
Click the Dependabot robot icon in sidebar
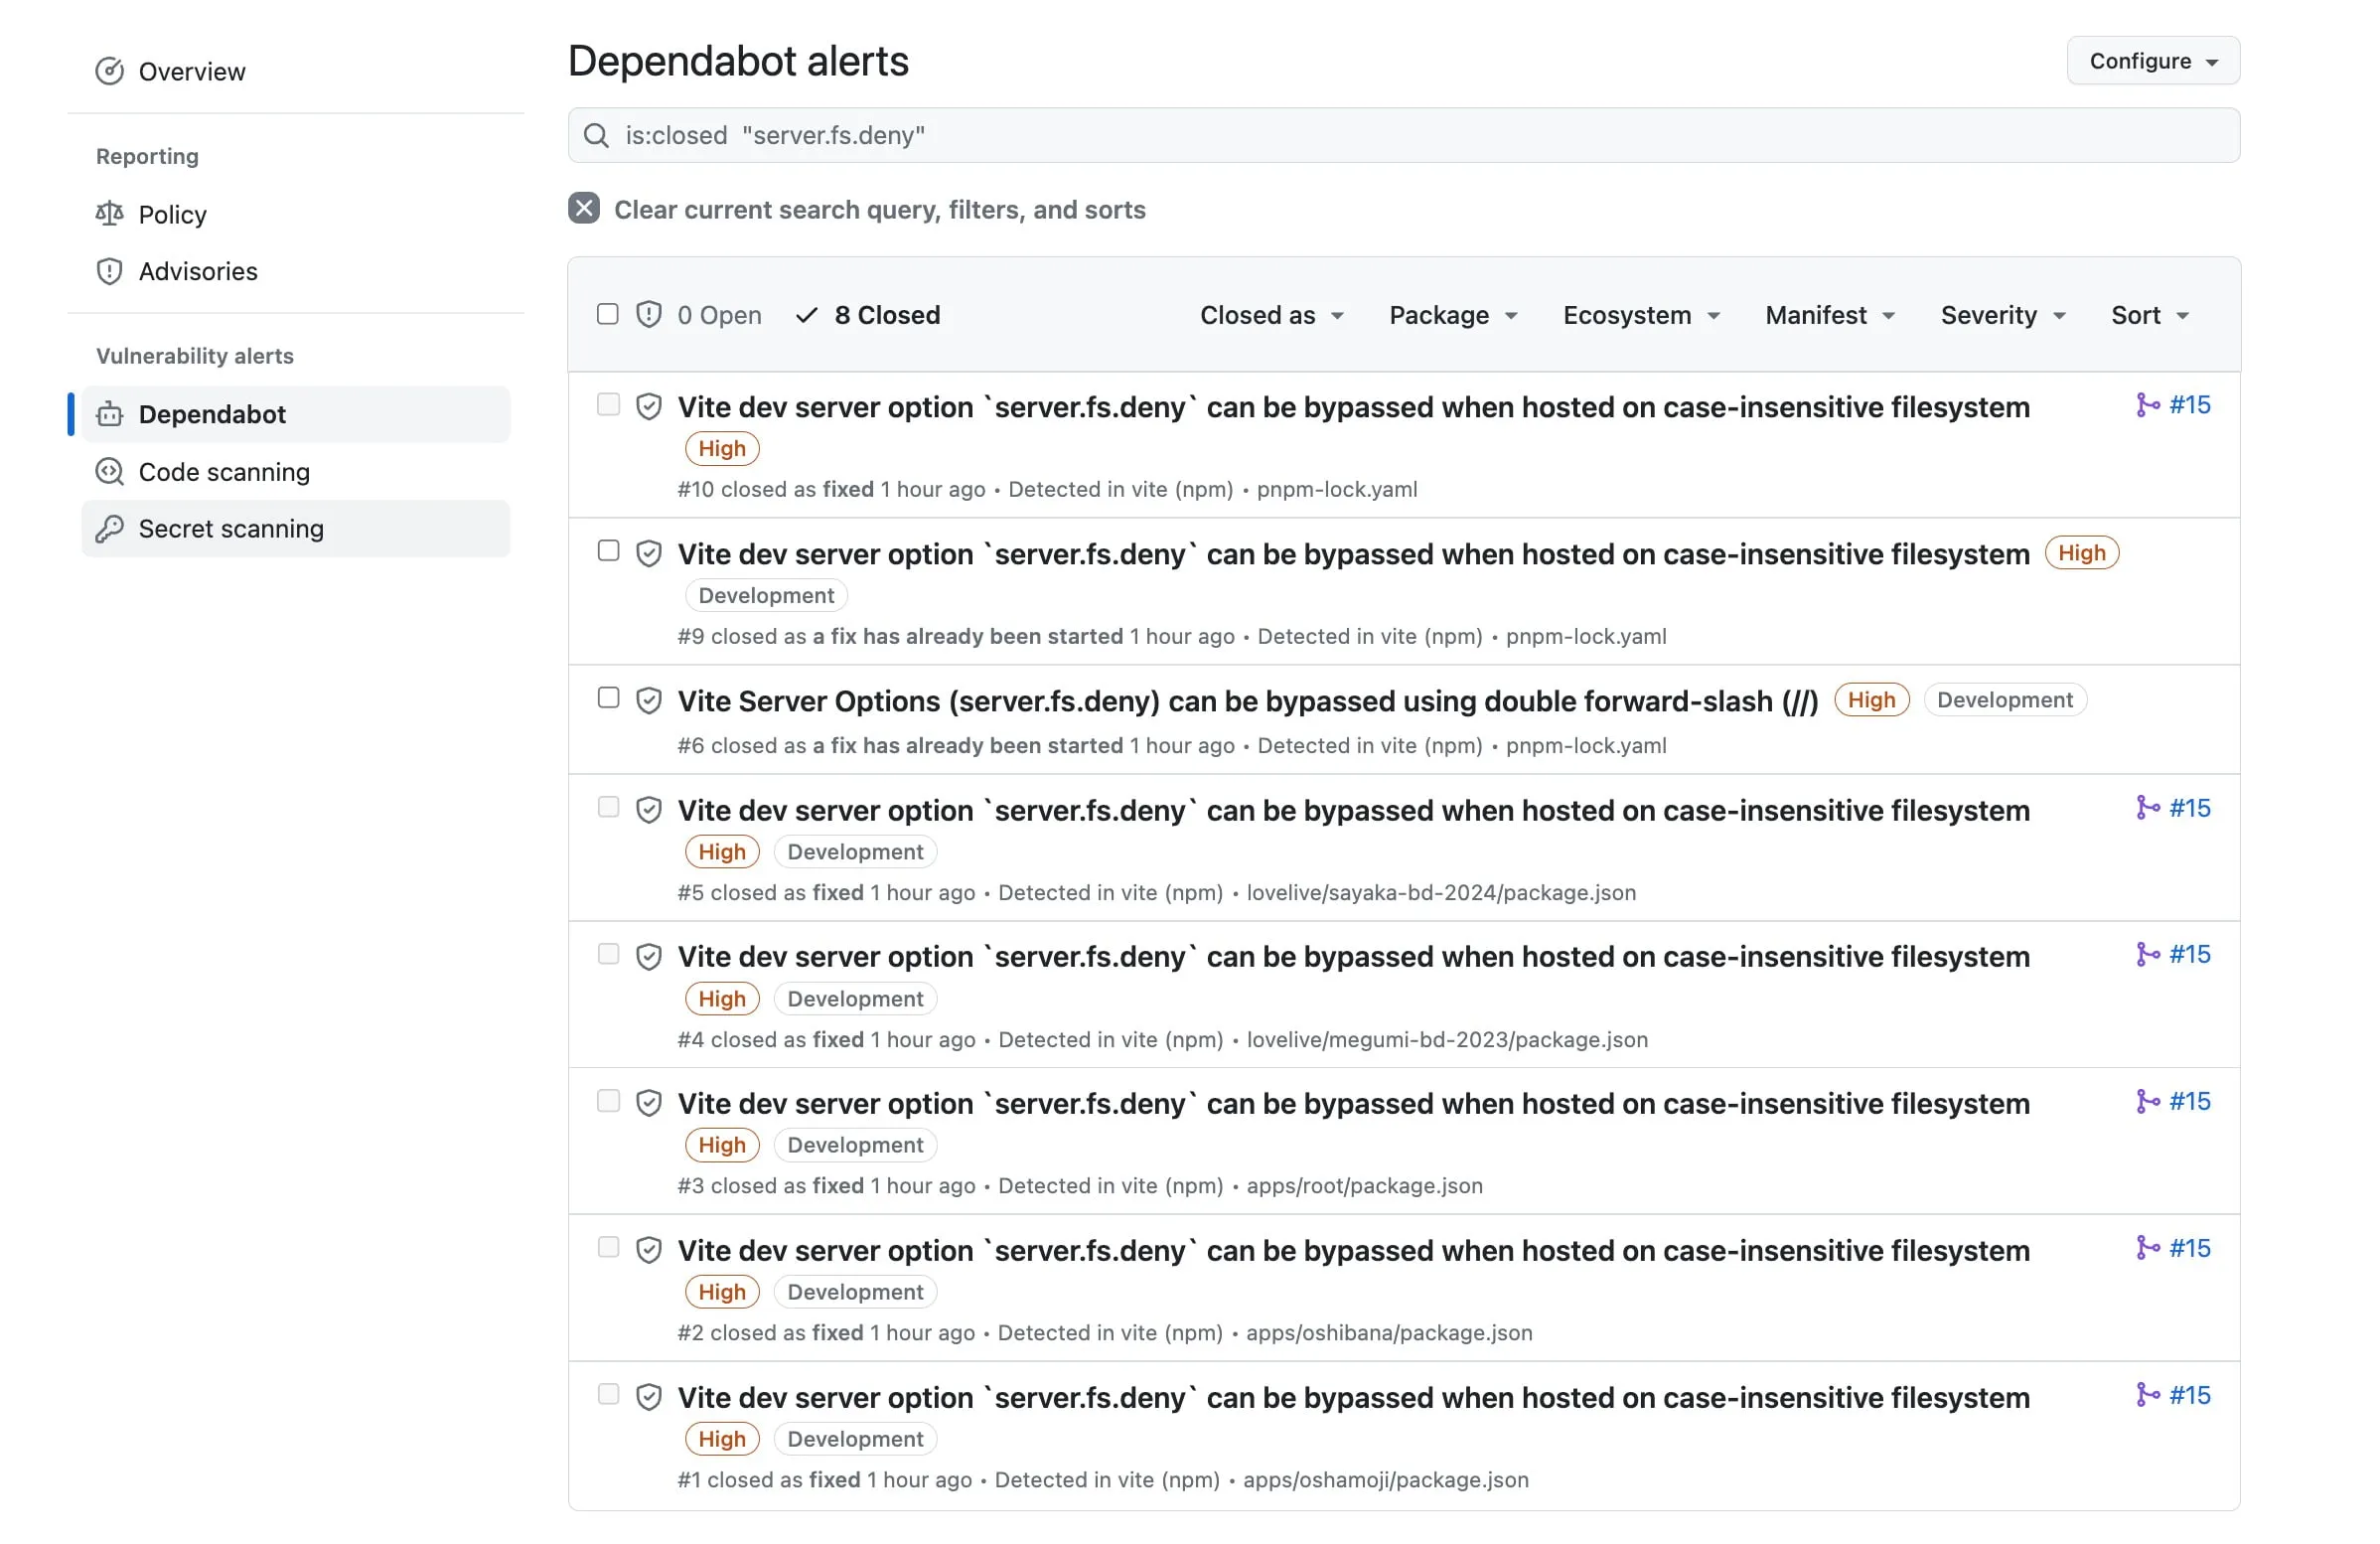[x=109, y=414]
